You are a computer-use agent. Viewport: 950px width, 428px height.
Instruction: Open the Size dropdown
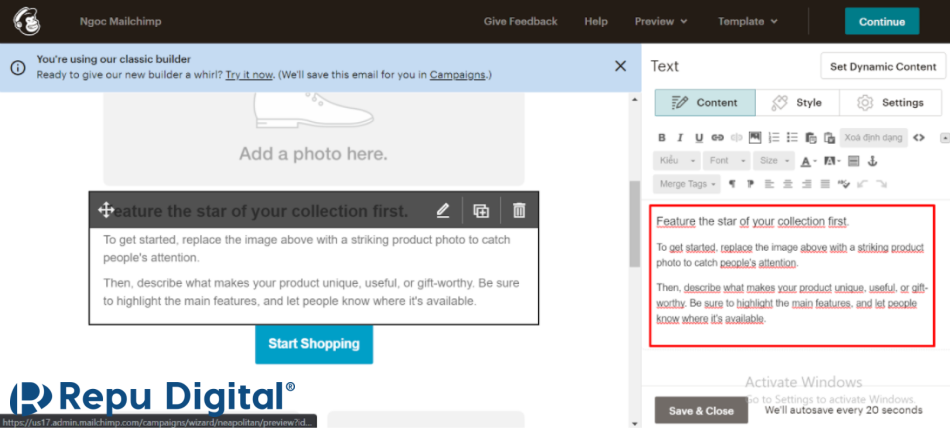coord(774,161)
